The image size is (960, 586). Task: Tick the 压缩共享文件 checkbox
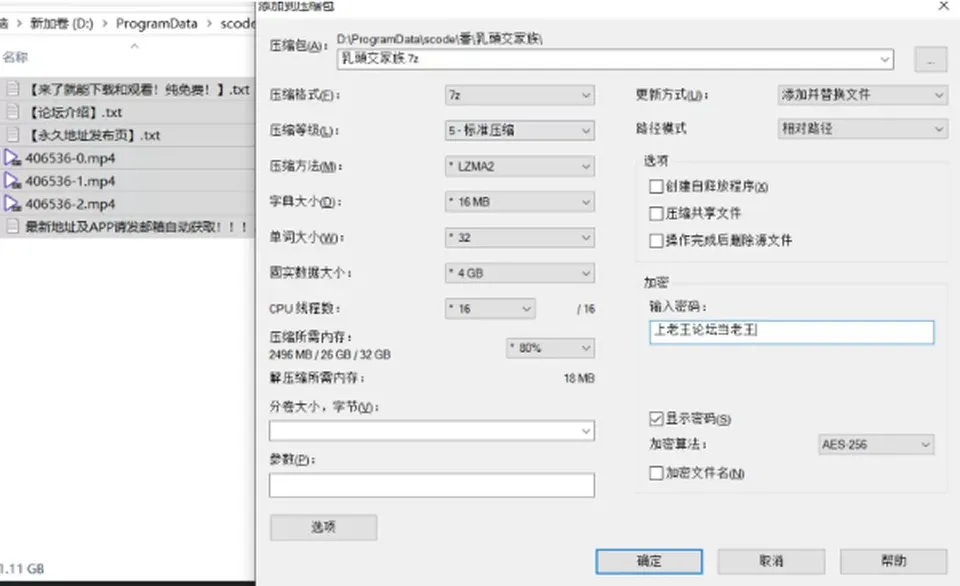656,213
